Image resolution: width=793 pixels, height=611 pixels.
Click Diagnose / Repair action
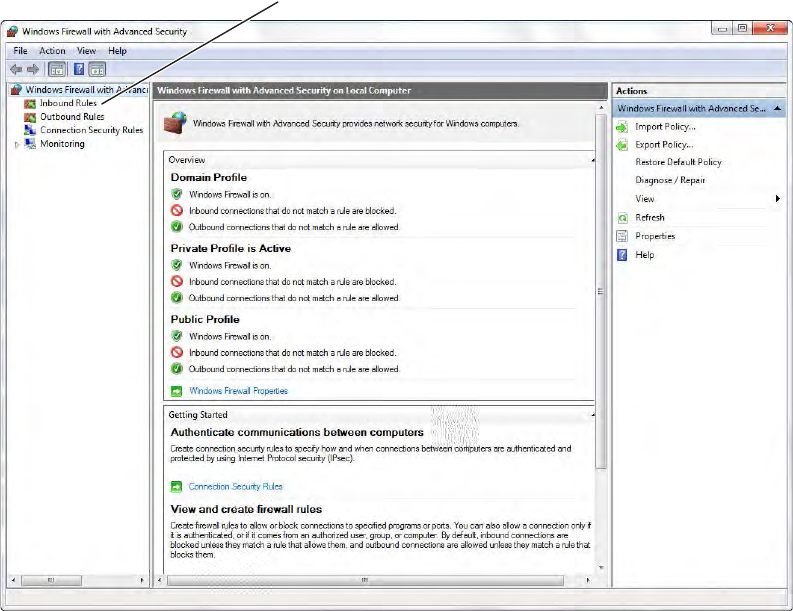[x=670, y=181]
